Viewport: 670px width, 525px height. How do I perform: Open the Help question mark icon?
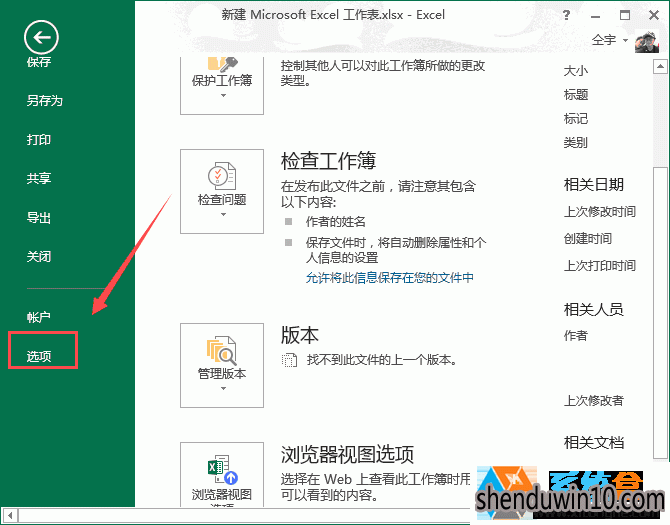point(567,15)
